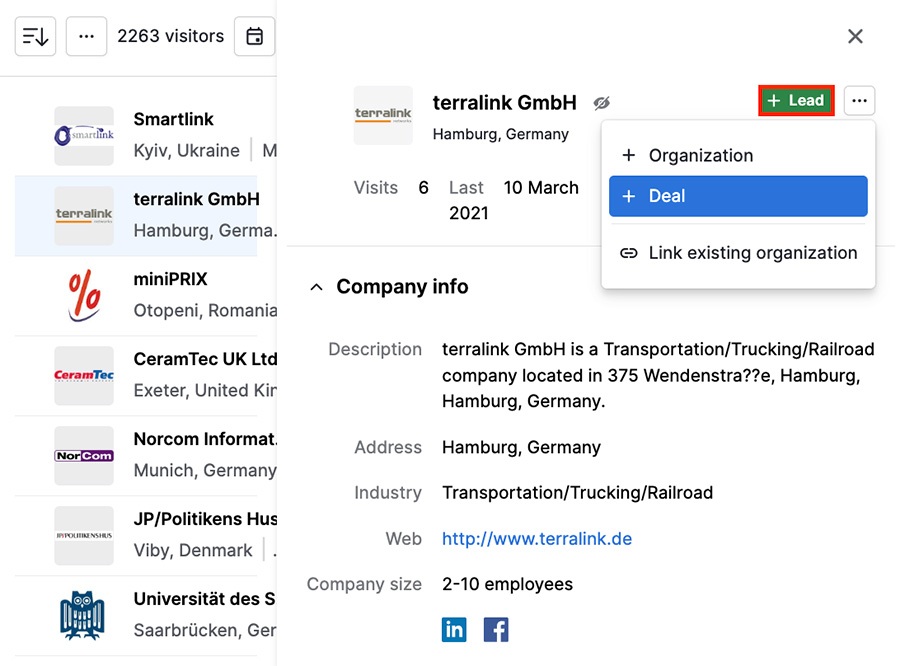Viewport: 900px width, 666px height.
Task: Close the terralink details panel
Action: (x=855, y=36)
